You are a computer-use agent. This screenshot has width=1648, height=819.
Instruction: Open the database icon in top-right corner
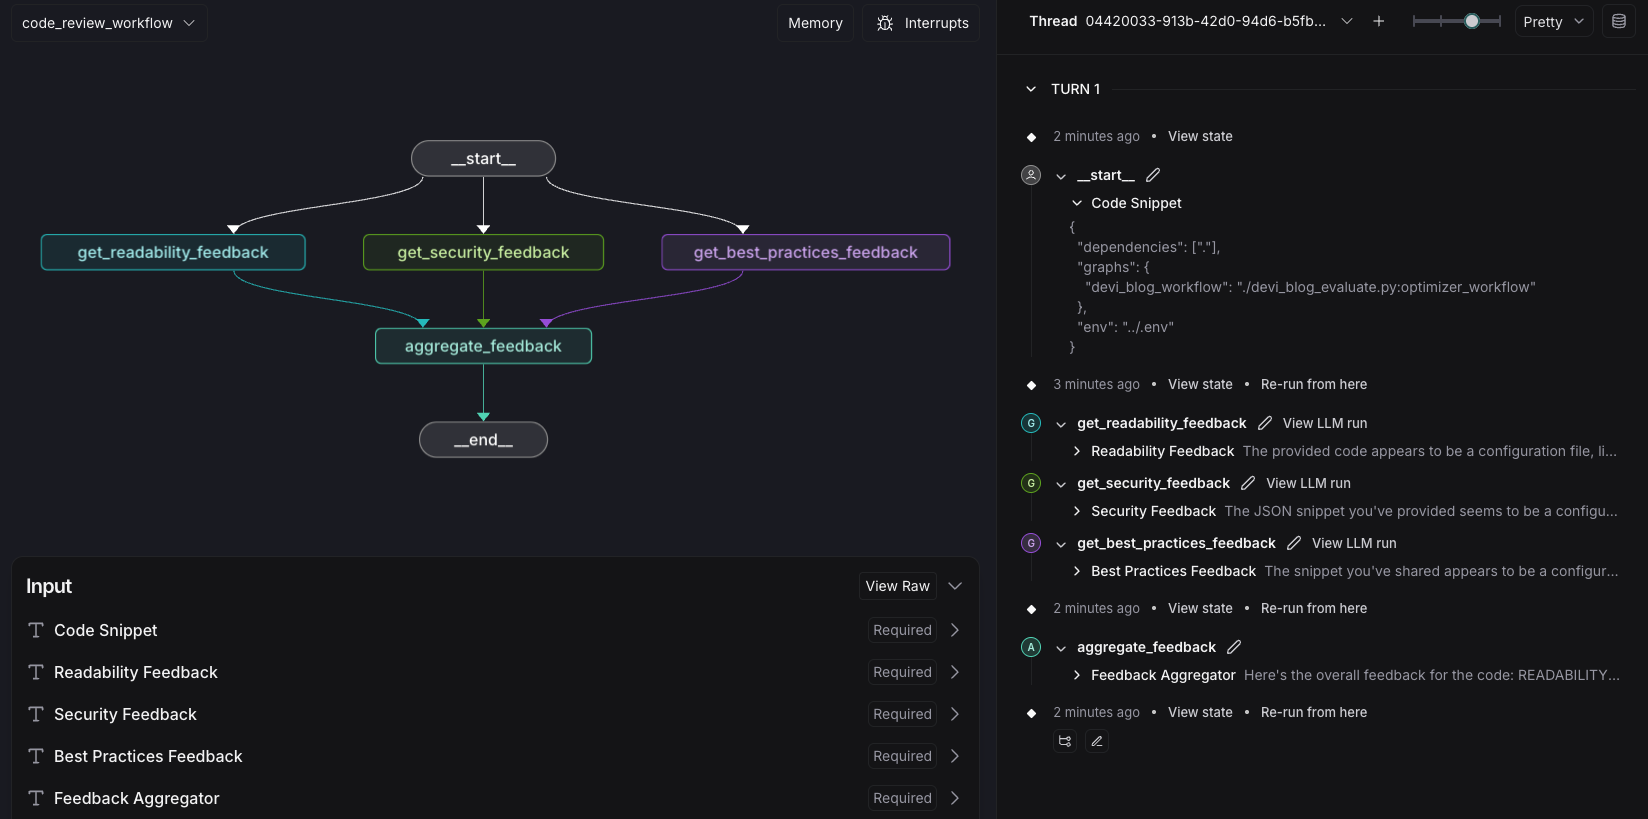1619,21
